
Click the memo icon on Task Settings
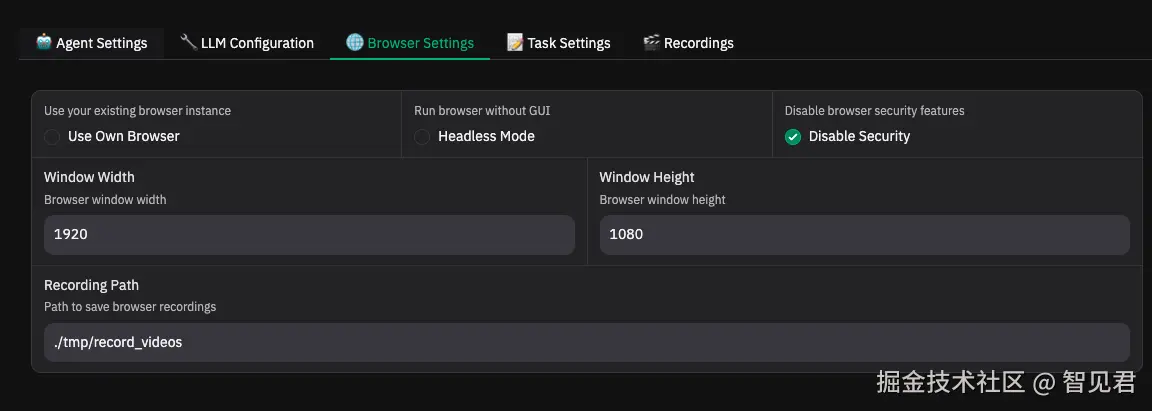pos(515,42)
